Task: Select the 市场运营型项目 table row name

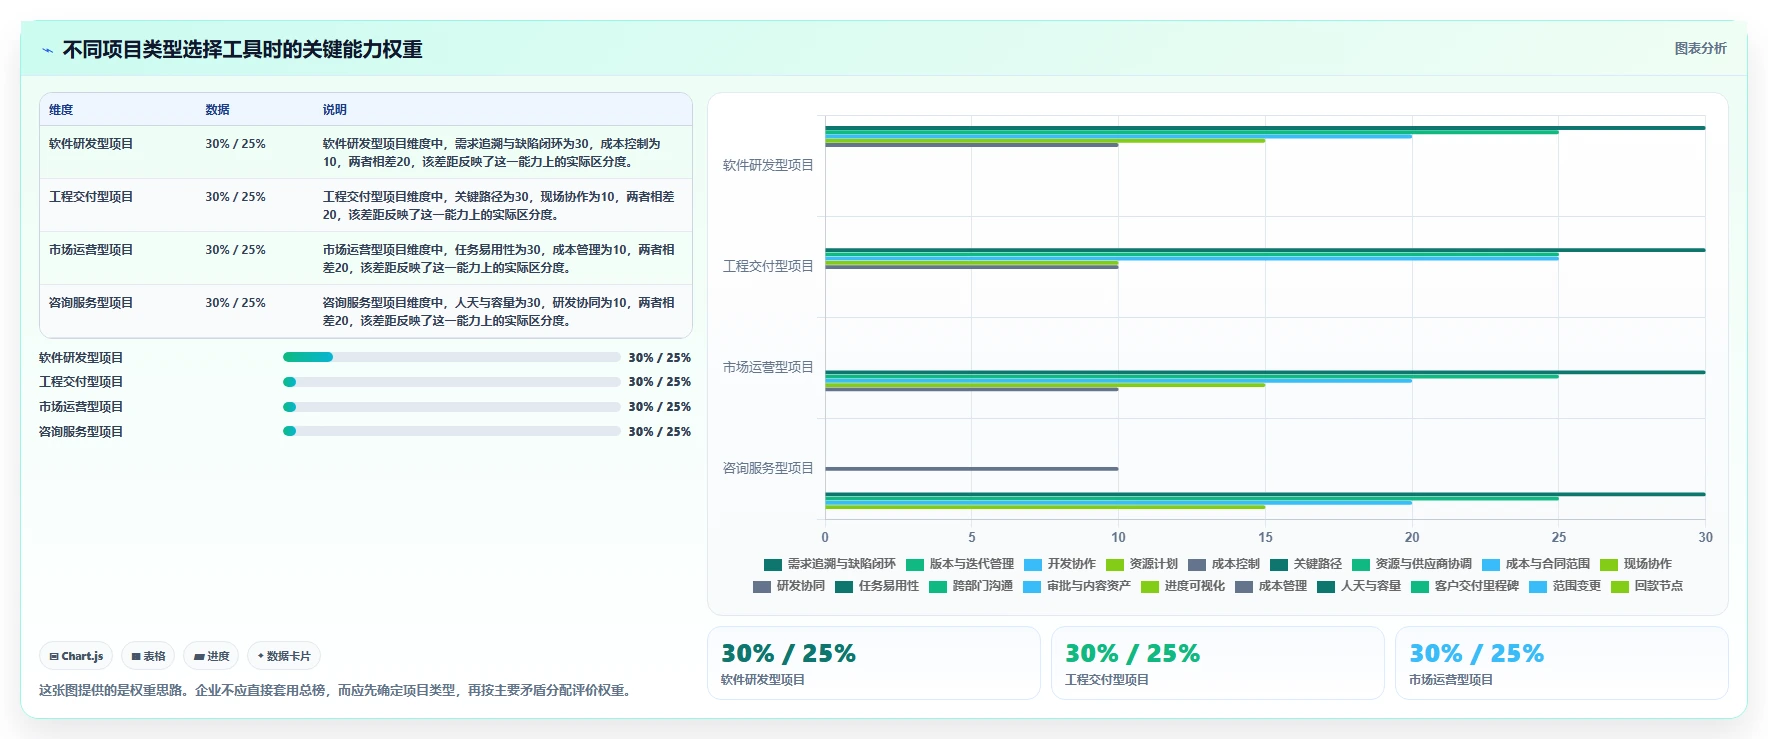Action: coord(91,250)
